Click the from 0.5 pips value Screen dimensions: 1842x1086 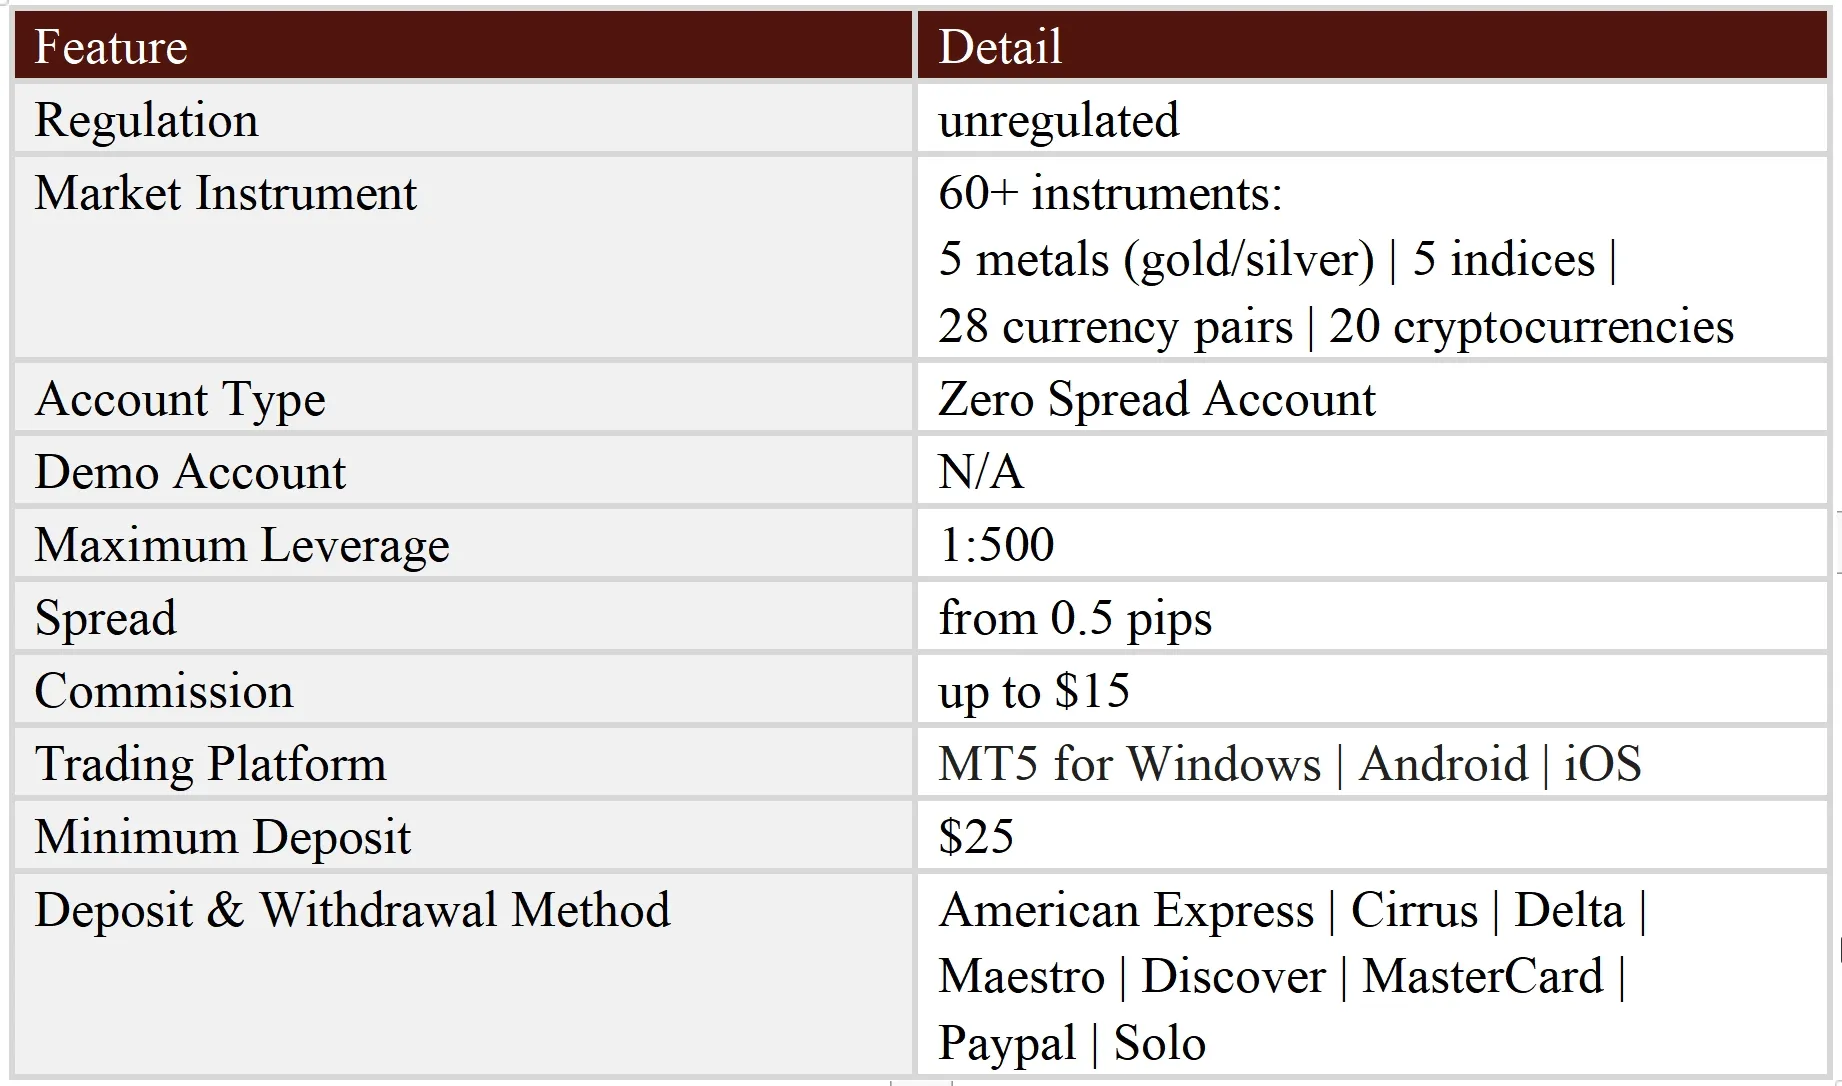click(x=1075, y=619)
